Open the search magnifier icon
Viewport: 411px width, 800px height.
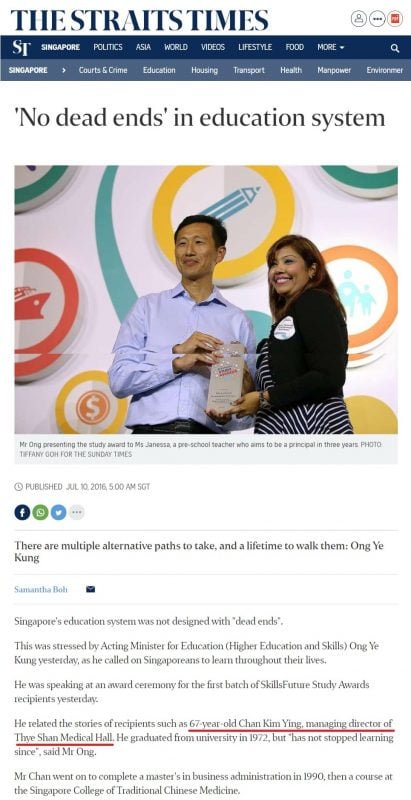(x=395, y=48)
